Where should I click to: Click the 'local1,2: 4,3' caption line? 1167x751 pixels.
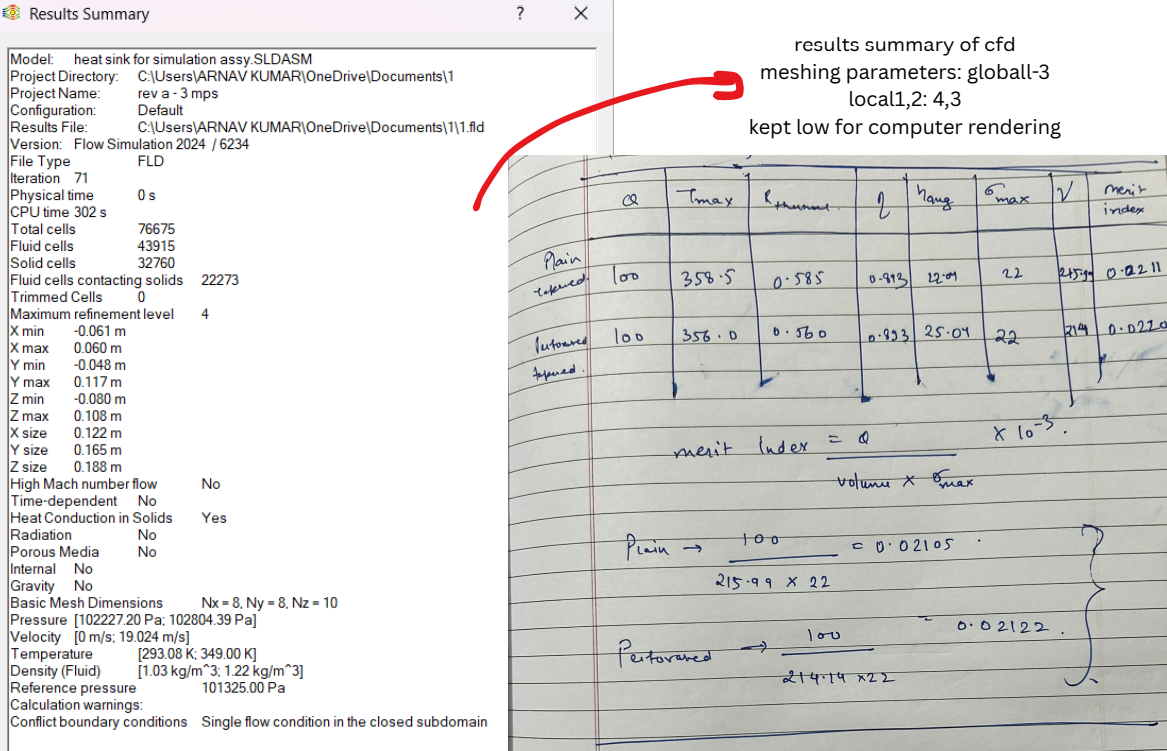click(904, 99)
